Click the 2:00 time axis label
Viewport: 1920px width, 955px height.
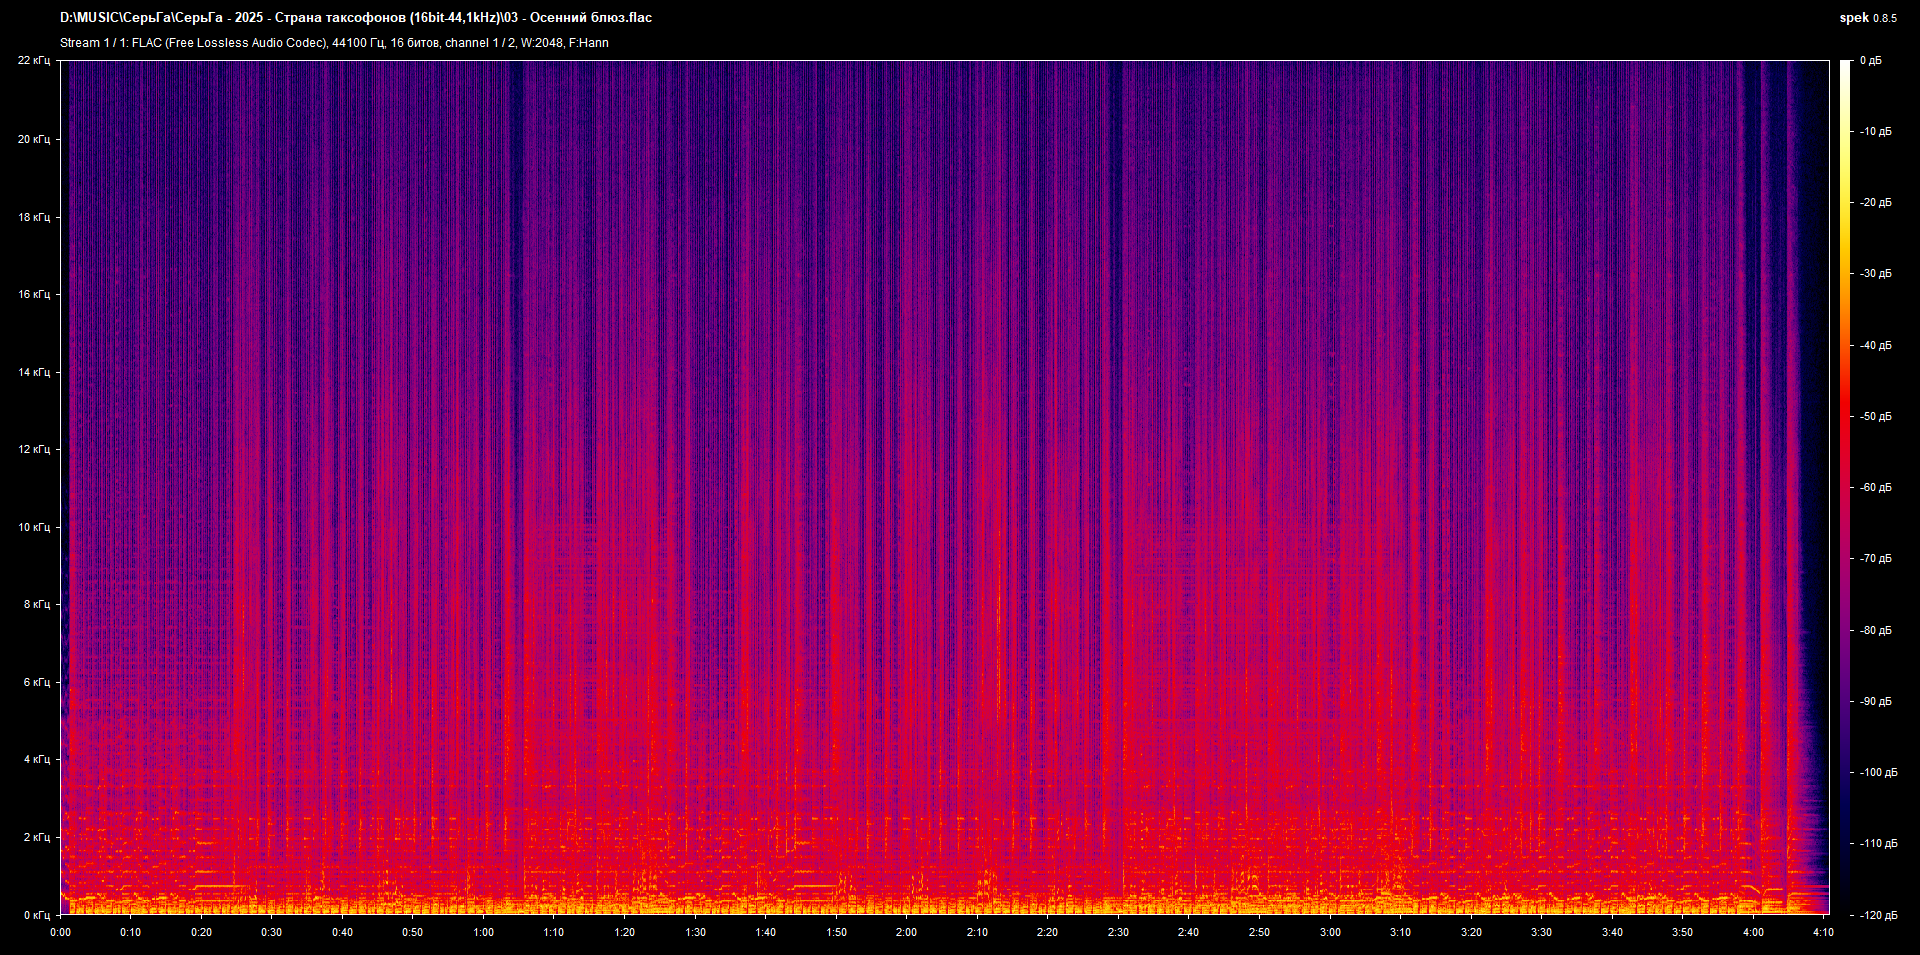click(906, 932)
